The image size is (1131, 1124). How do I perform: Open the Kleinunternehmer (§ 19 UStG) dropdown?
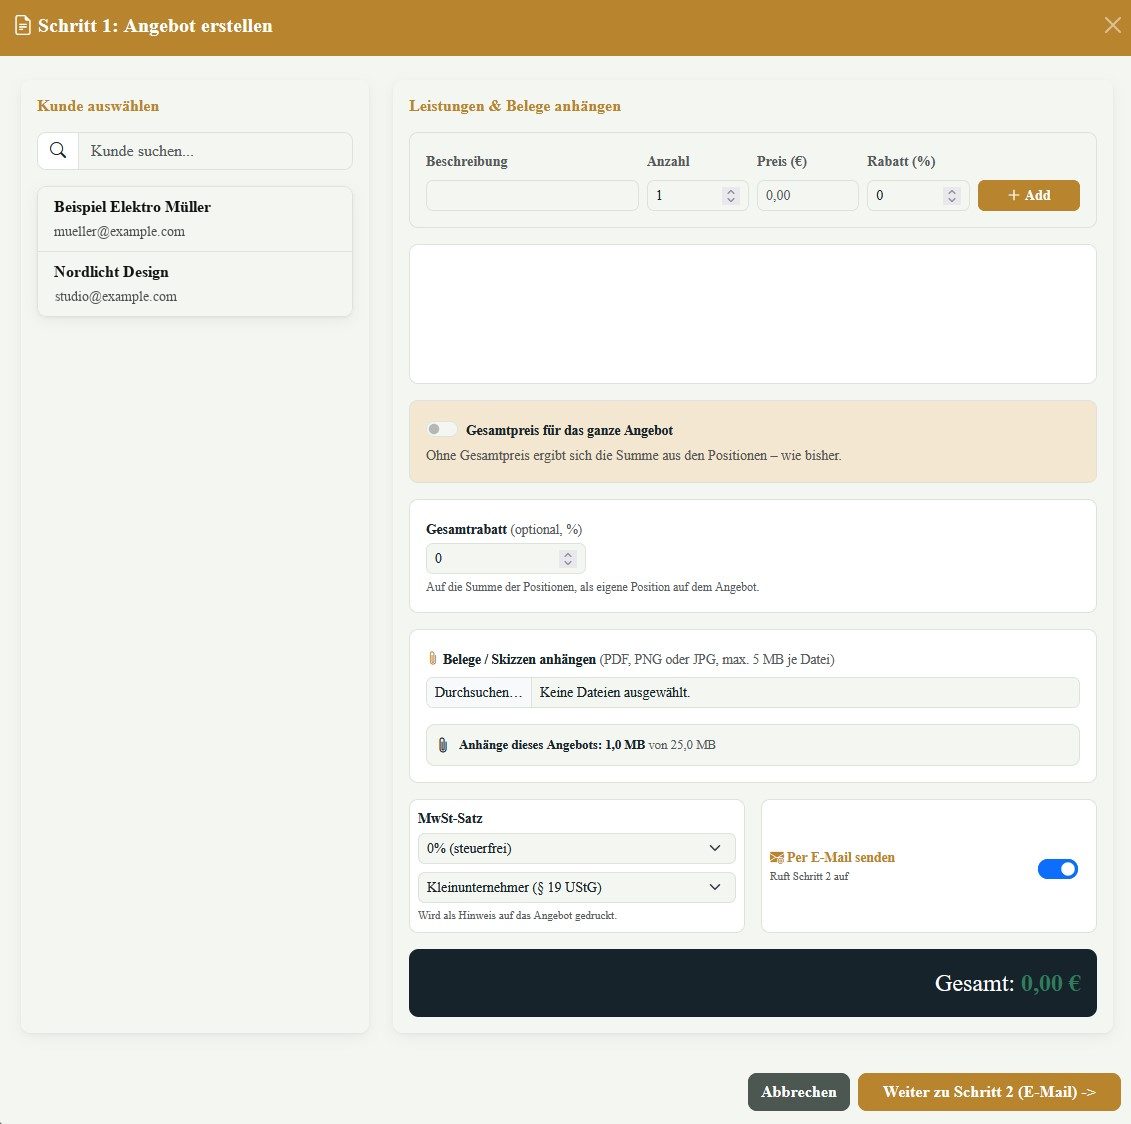pyautogui.click(x=576, y=887)
